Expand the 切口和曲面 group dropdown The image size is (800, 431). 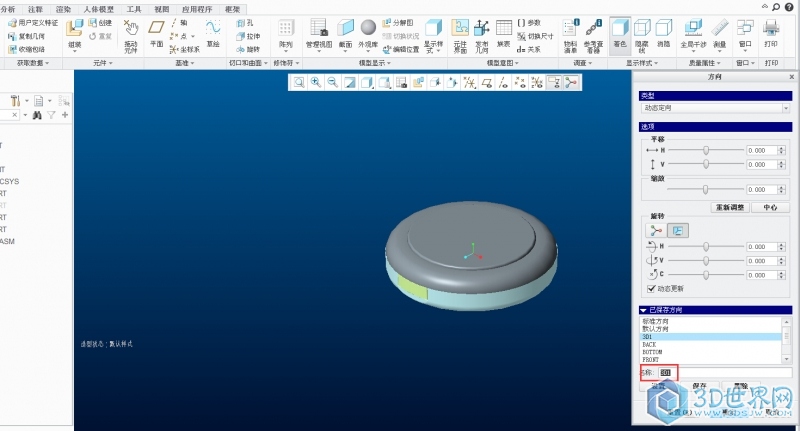[x=248, y=63]
